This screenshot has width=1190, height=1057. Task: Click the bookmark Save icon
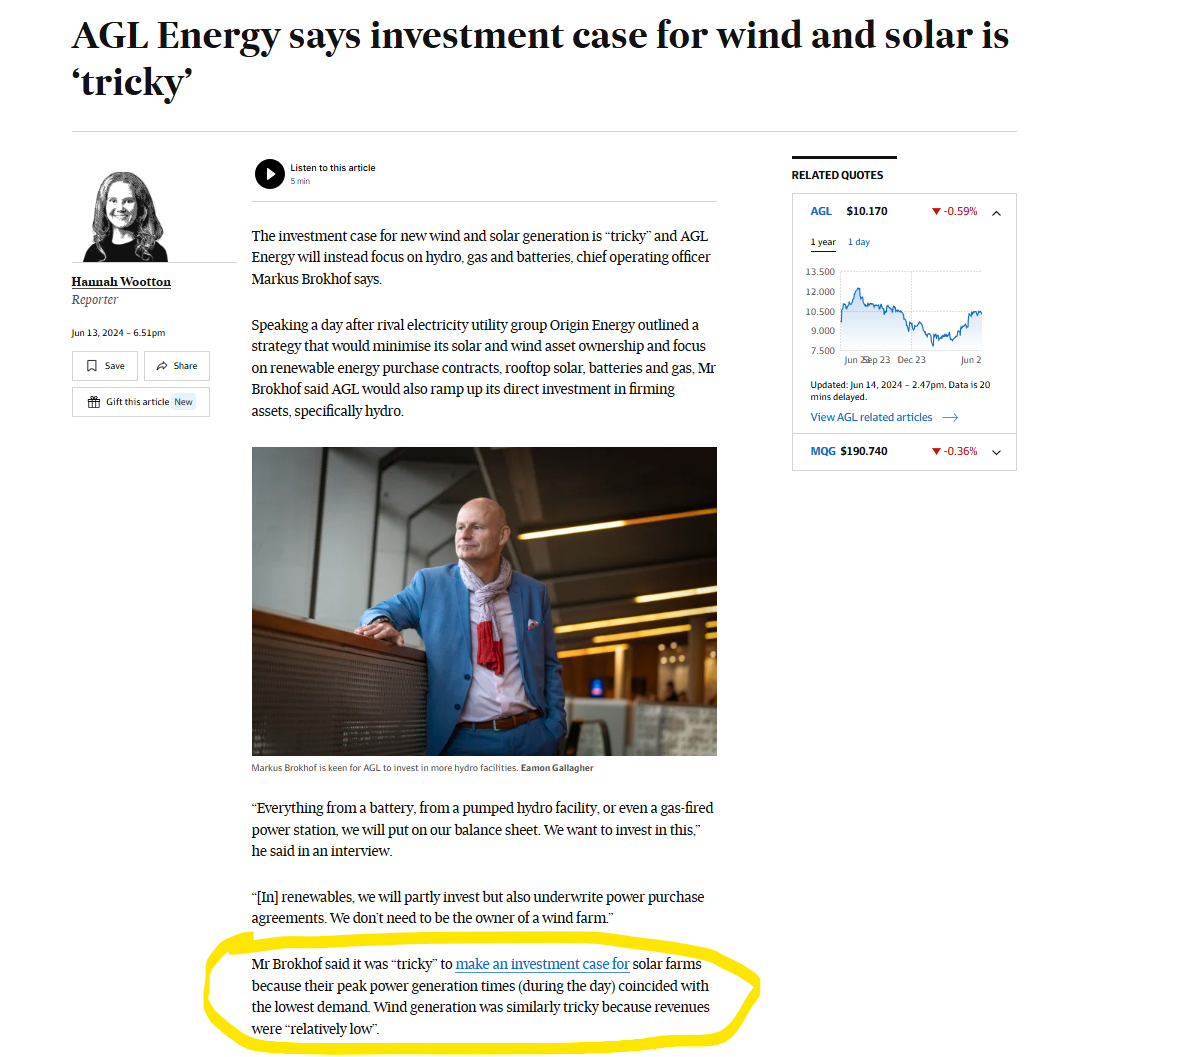pos(92,366)
